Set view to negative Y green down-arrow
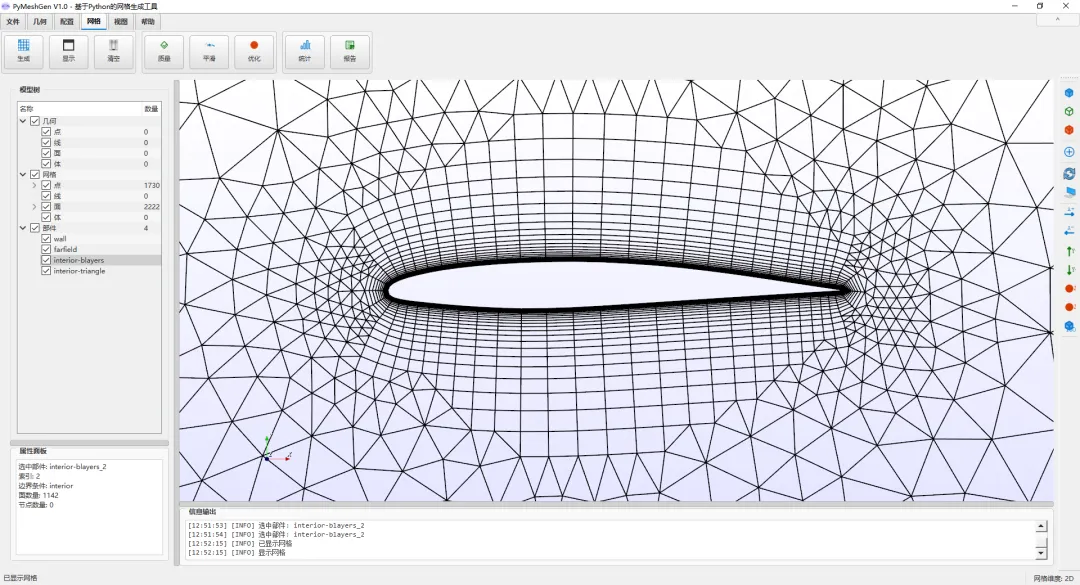The image size is (1080, 585). click(x=1069, y=269)
